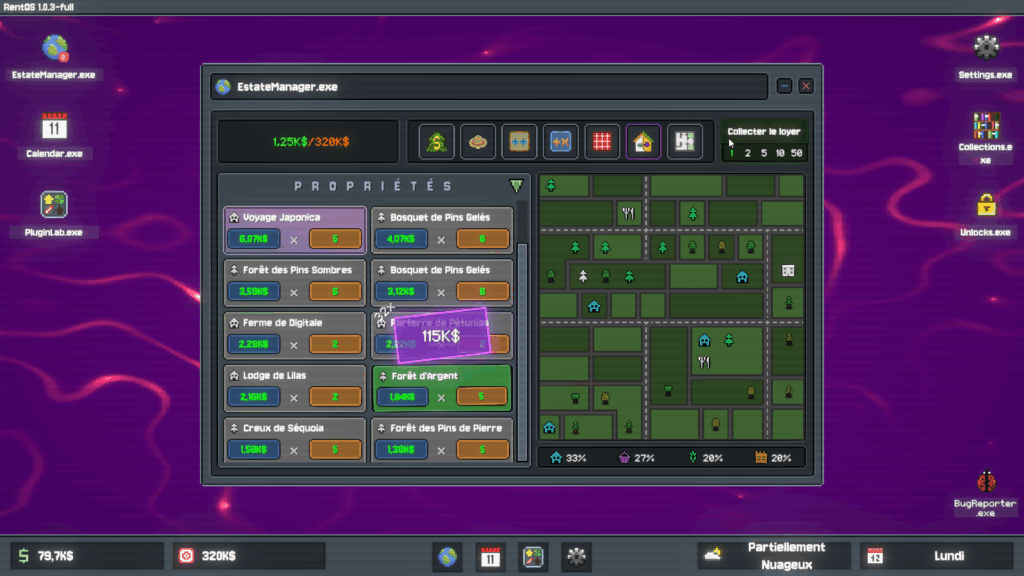Click the globe icon in the taskbar

[447, 556]
